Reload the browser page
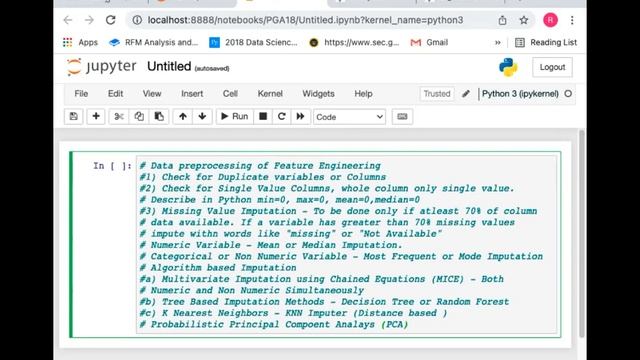The height and width of the screenshot is (360, 640). point(111,20)
